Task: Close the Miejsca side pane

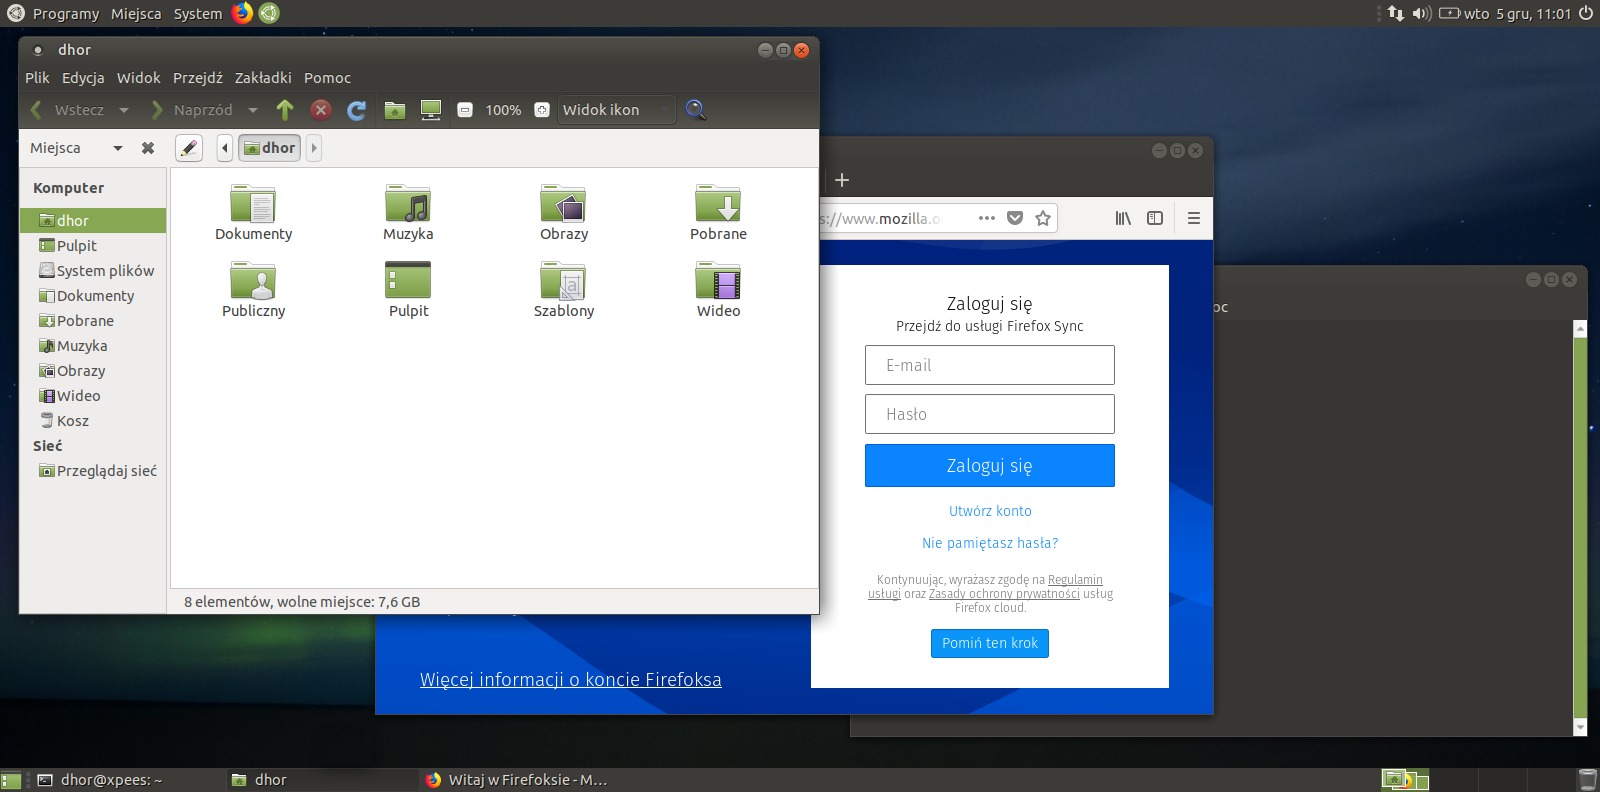Action: click(x=148, y=148)
